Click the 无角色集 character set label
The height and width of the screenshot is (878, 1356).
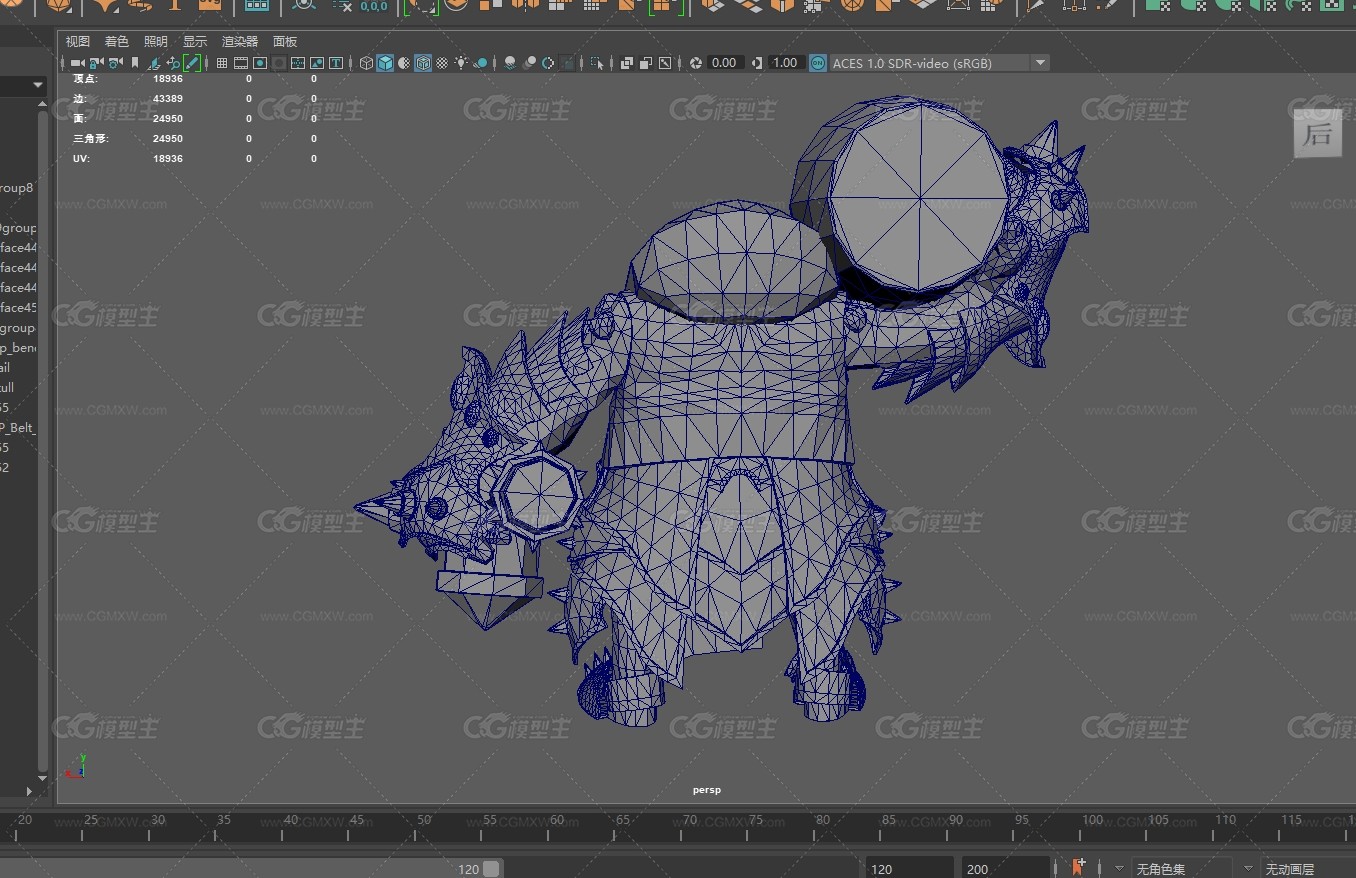[1160, 870]
